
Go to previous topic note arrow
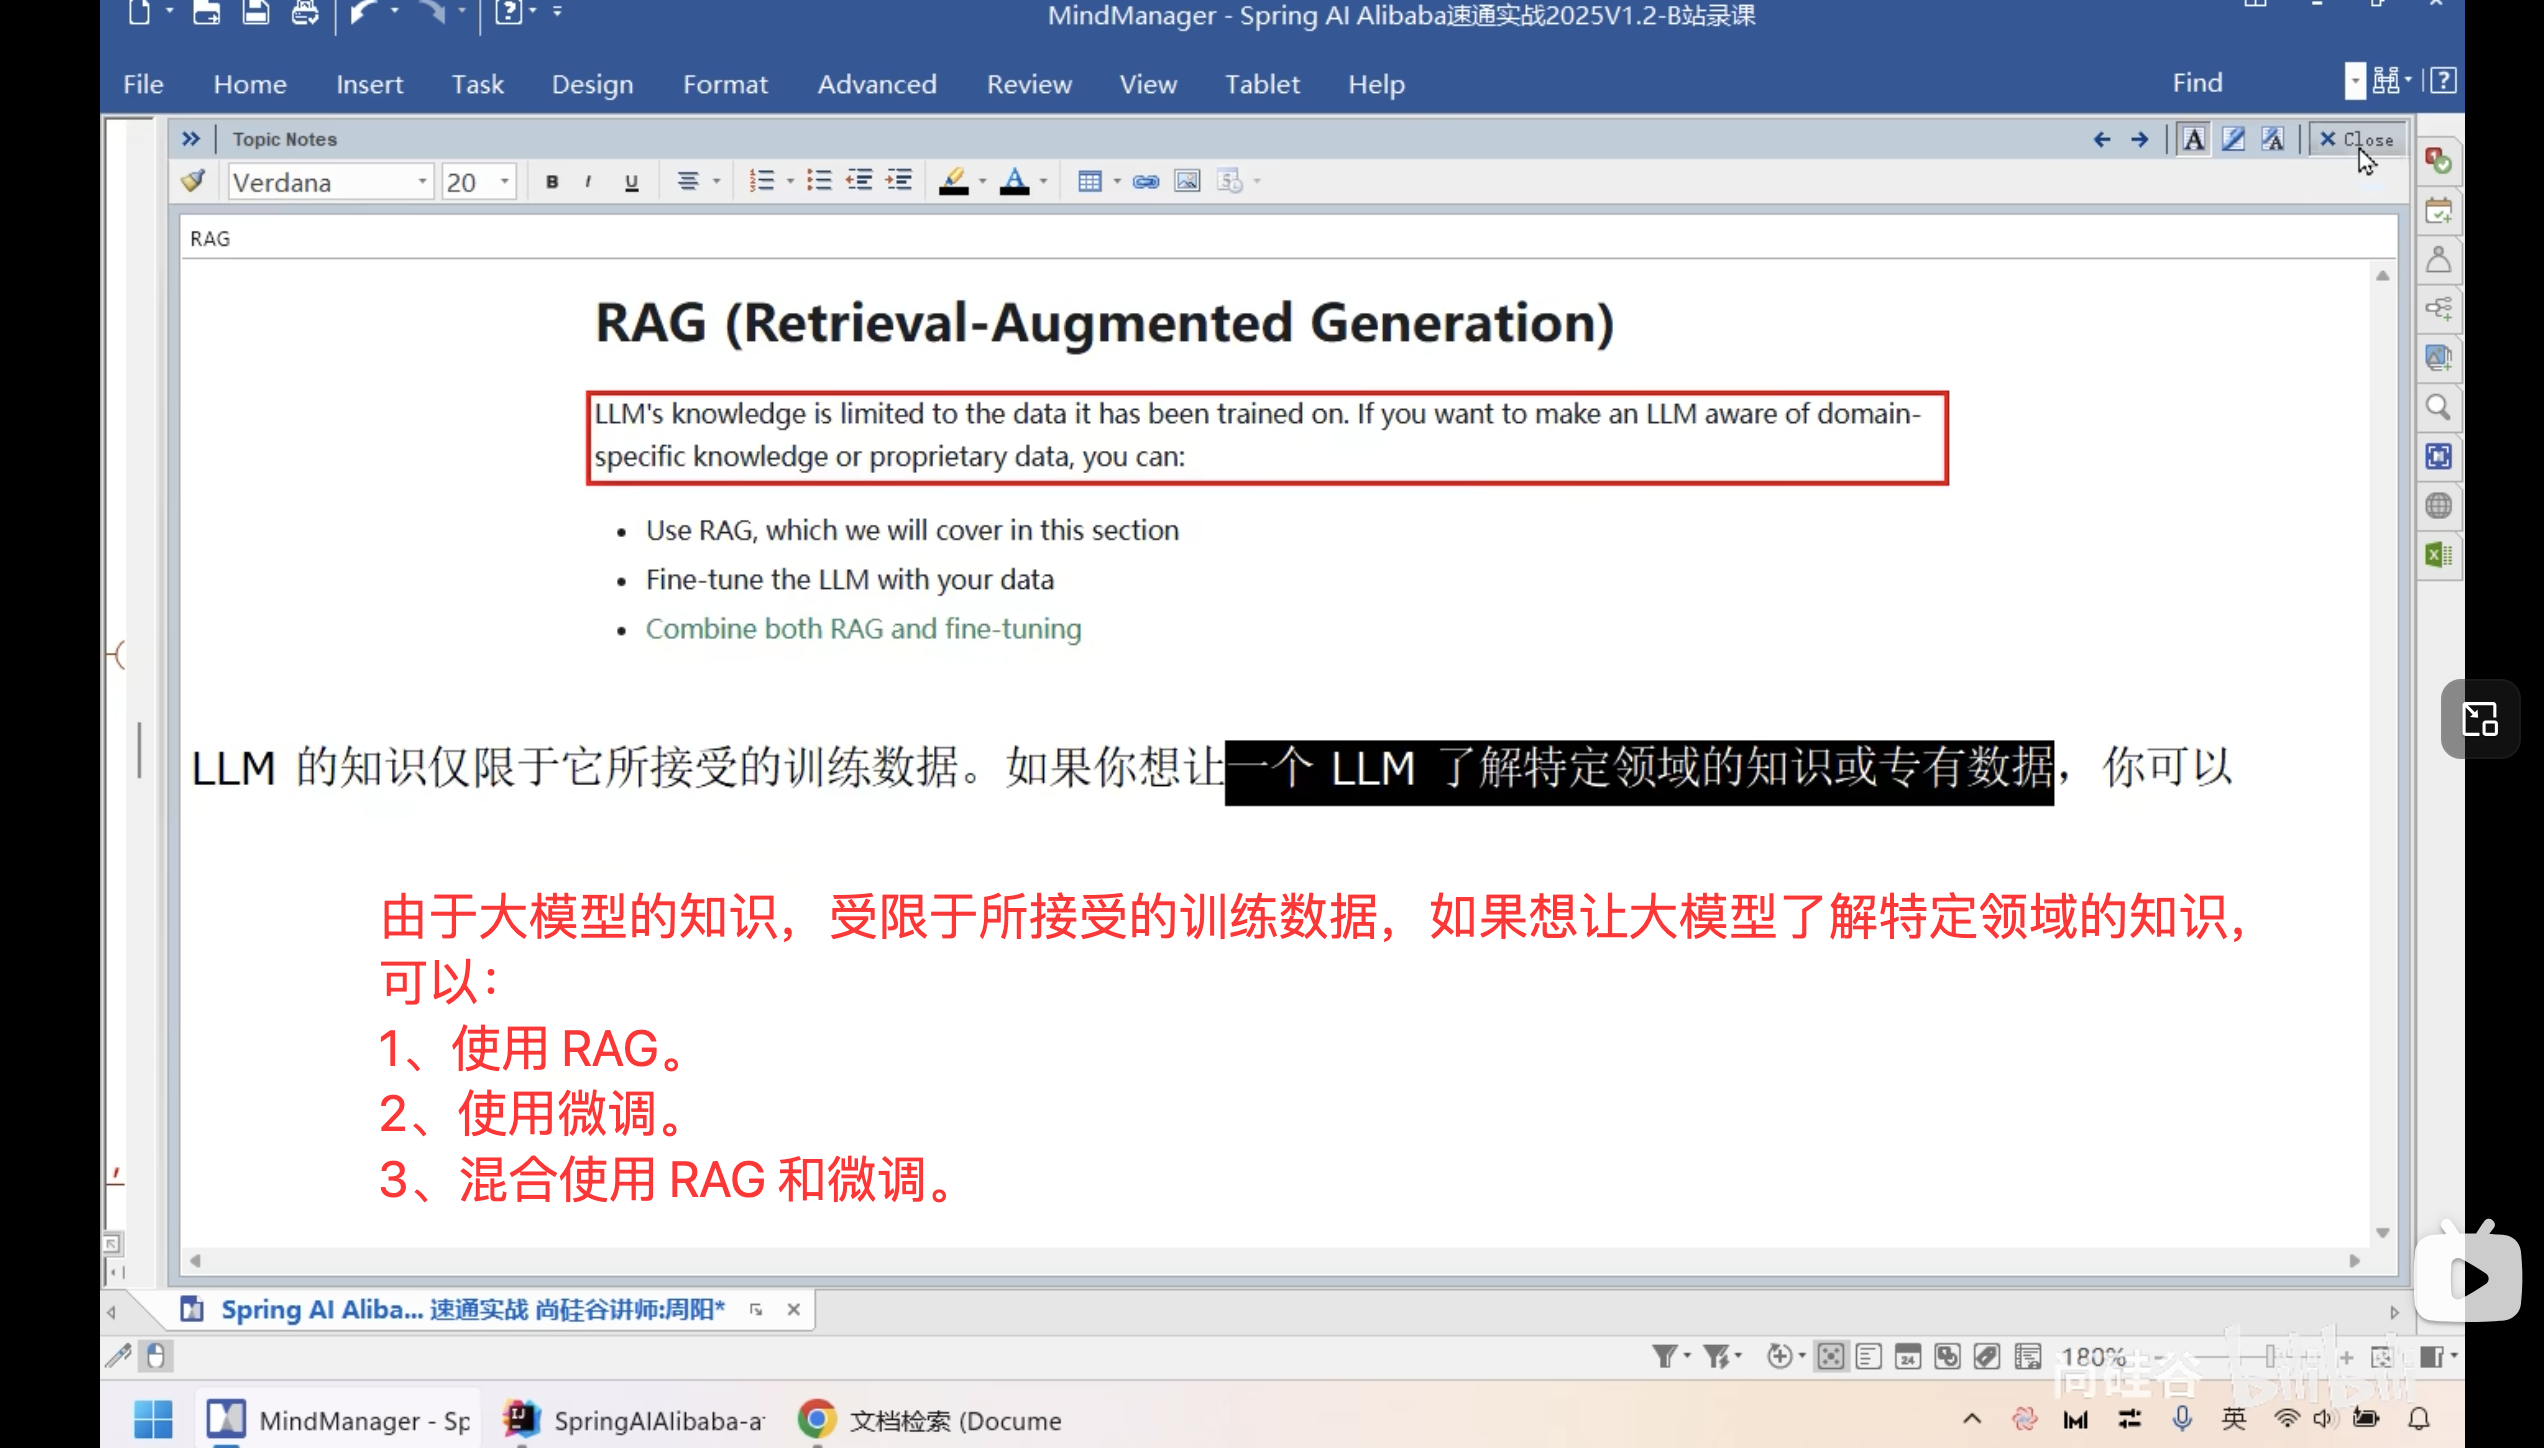2102,140
